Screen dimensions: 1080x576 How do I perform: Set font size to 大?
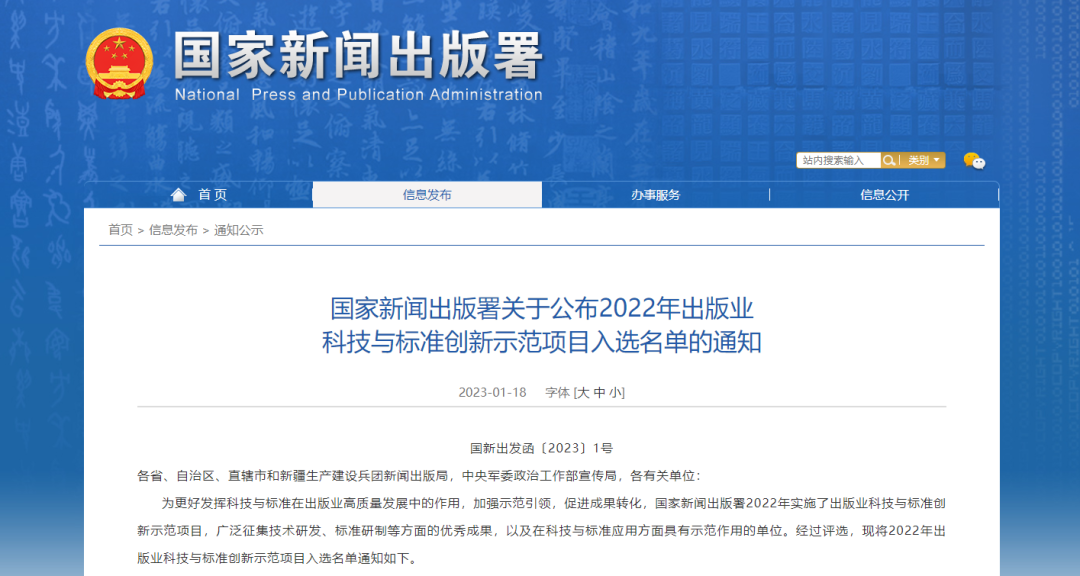583,393
